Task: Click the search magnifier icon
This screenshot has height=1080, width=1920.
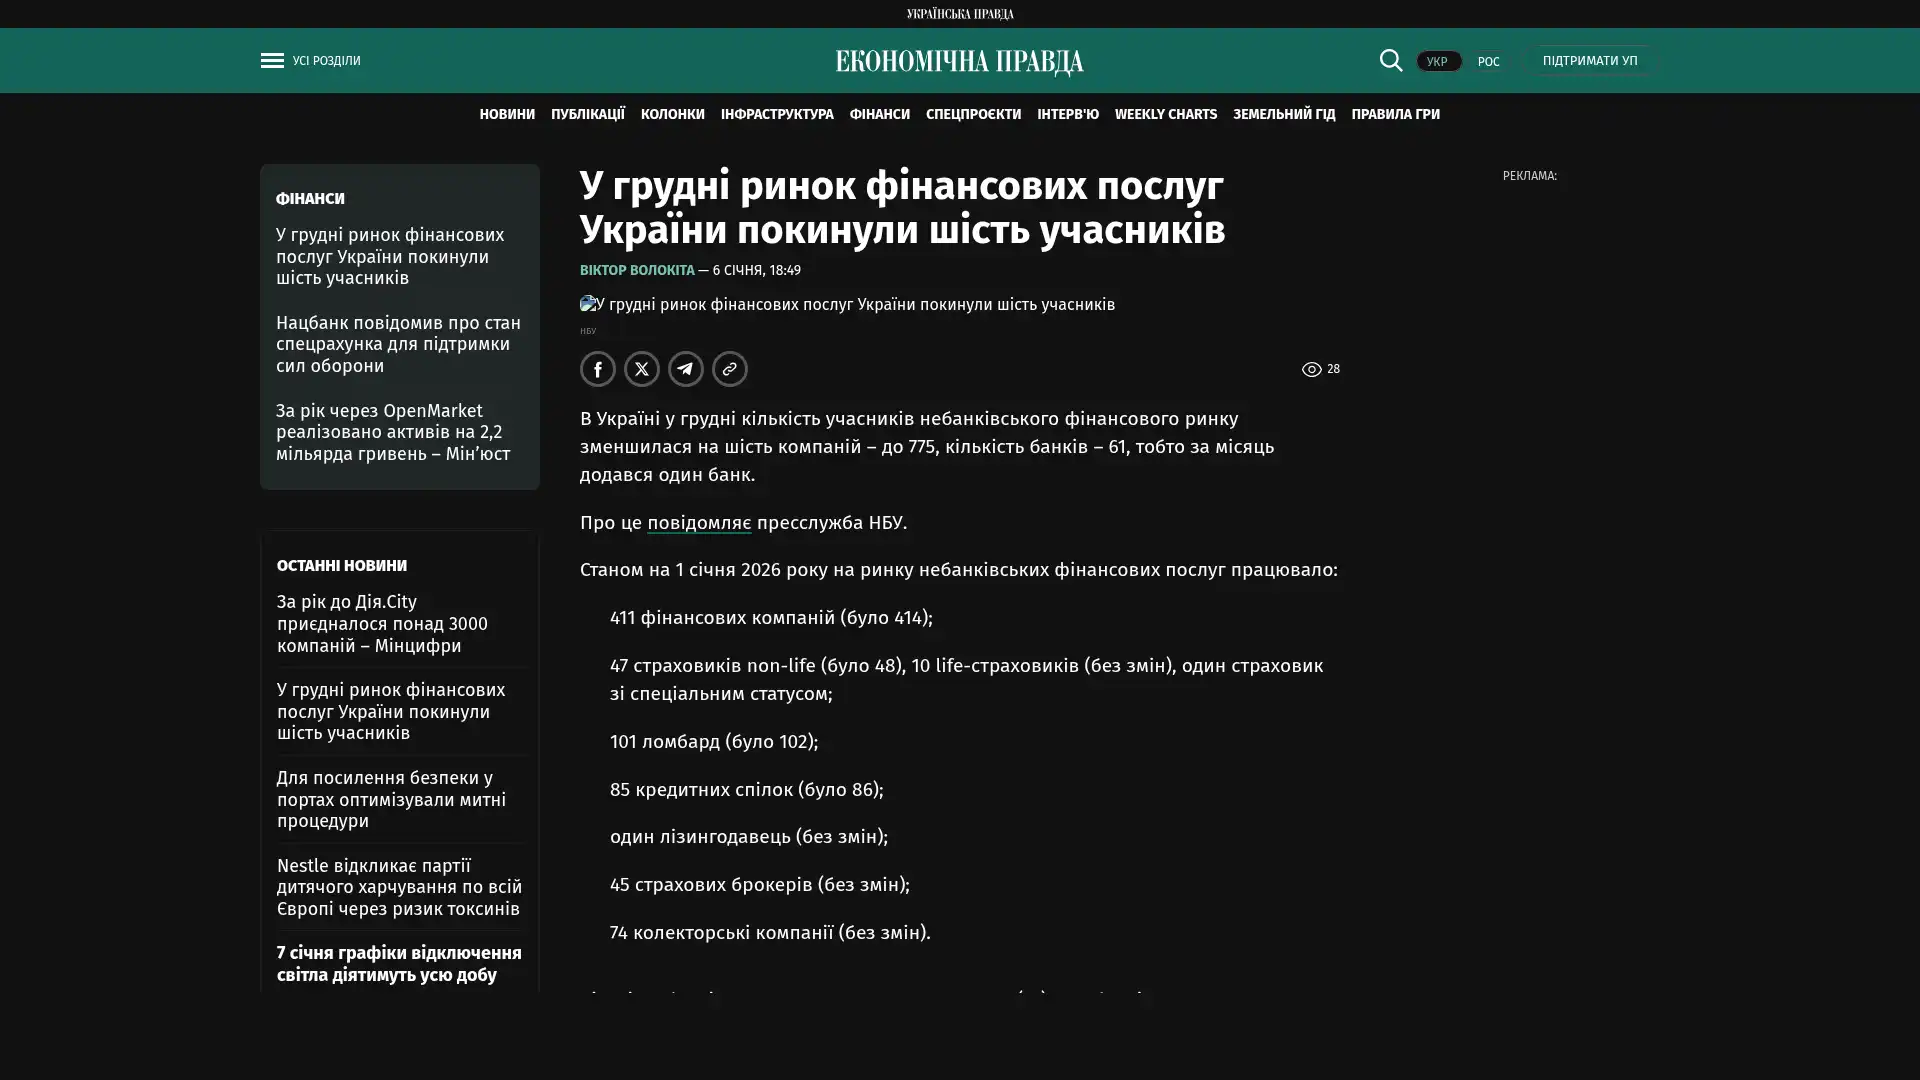Action: coord(1390,61)
